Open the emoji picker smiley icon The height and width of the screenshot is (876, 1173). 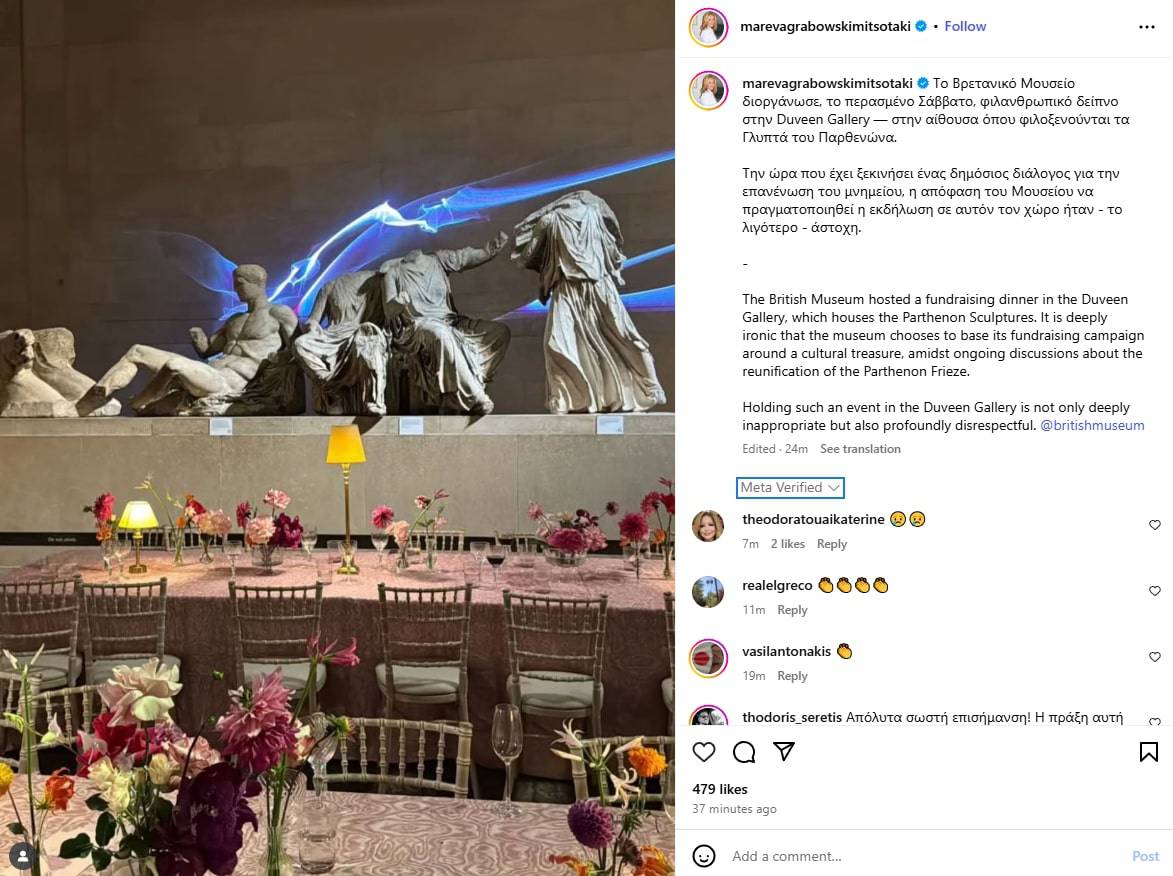(x=703, y=856)
